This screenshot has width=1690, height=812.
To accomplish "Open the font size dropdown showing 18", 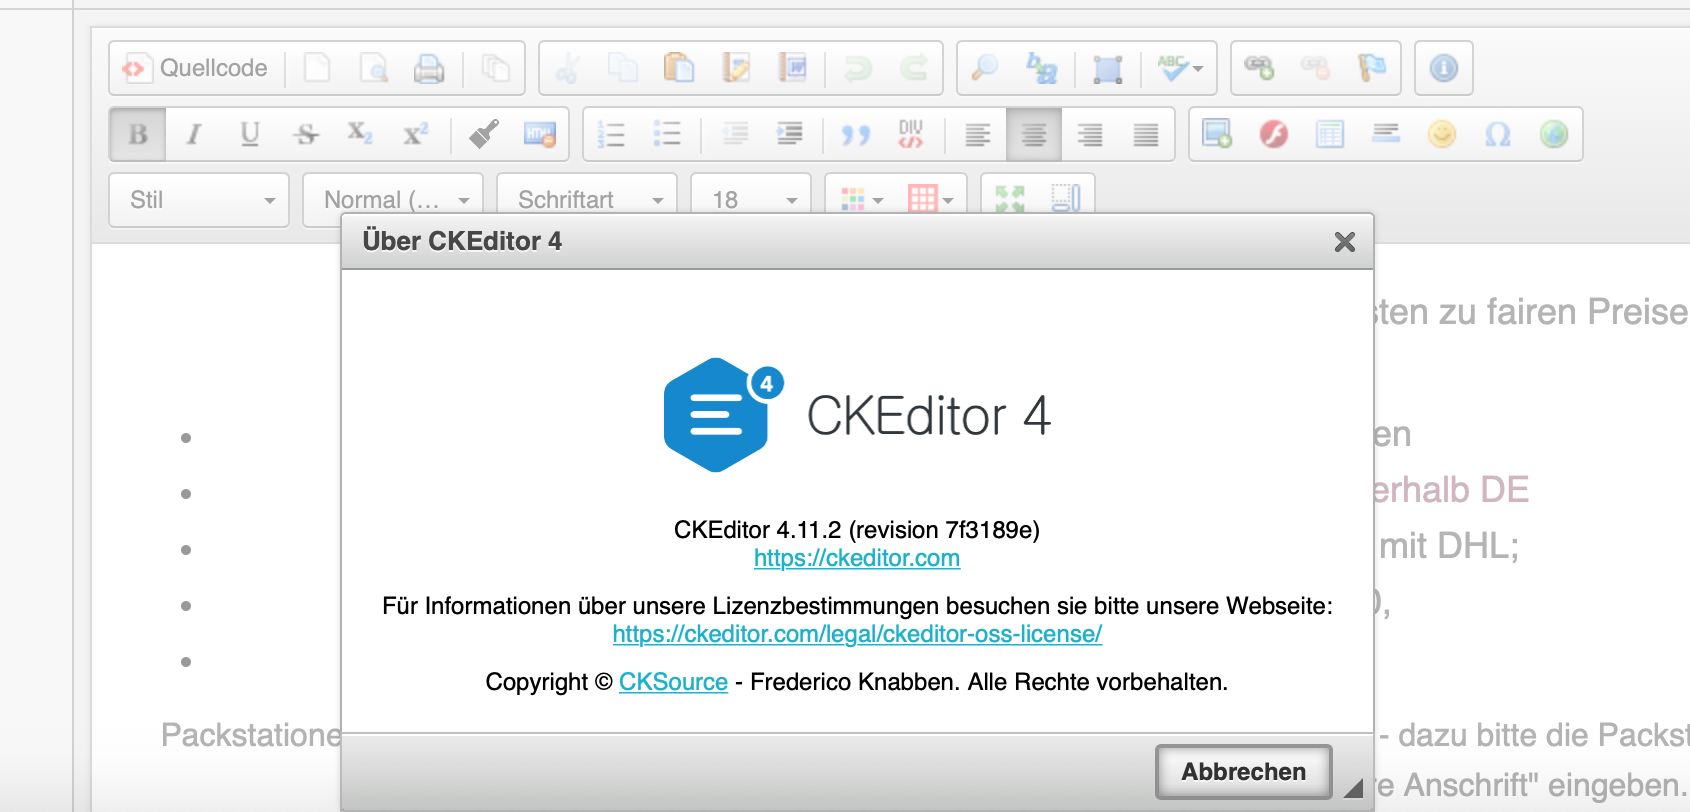I will (751, 200).
